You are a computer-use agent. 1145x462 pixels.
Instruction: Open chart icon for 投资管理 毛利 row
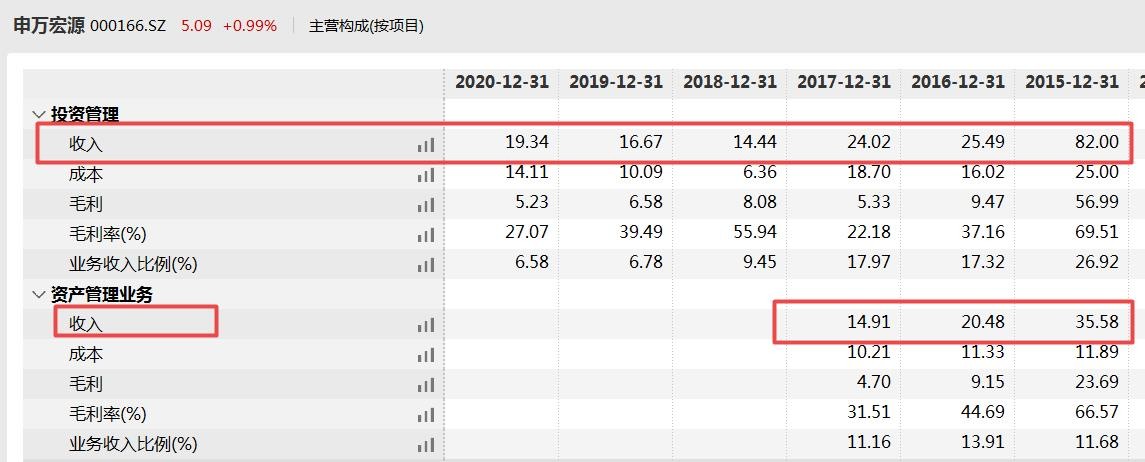click(x=426, y=205)
